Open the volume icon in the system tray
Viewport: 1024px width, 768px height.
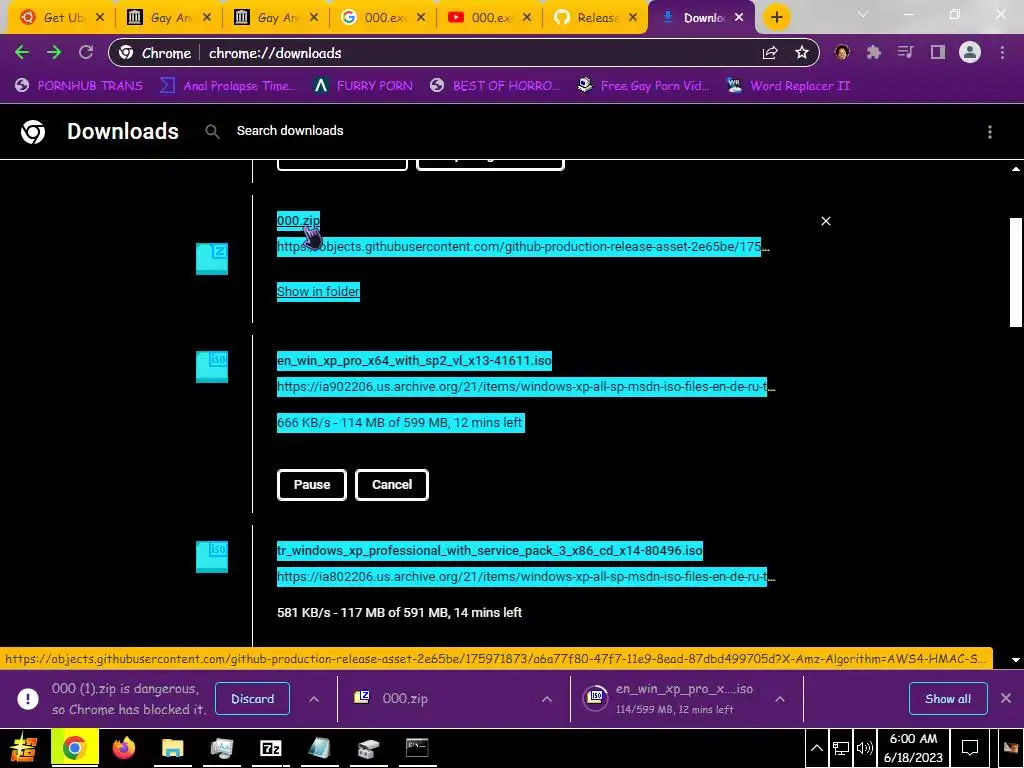click(x=865, y=748)
